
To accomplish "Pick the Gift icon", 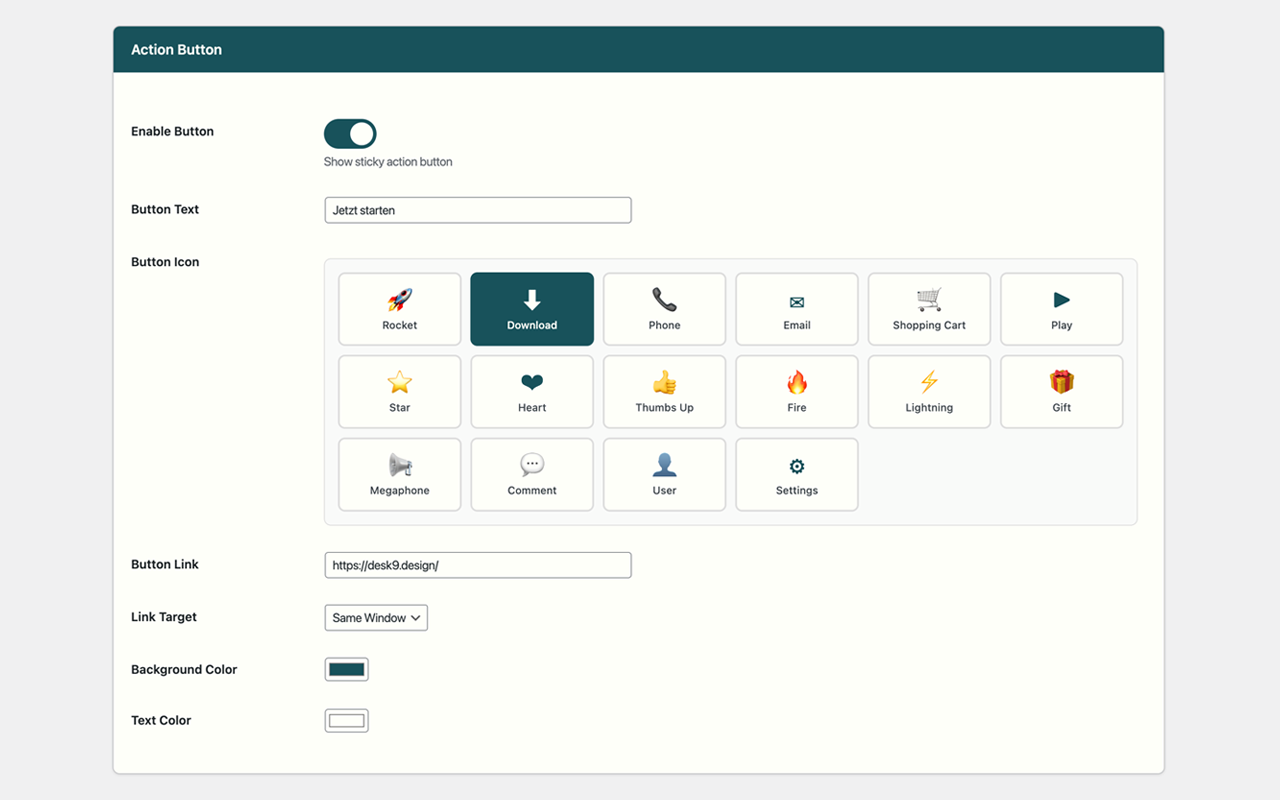I will pyautogui.click(x=1061, y=391).
